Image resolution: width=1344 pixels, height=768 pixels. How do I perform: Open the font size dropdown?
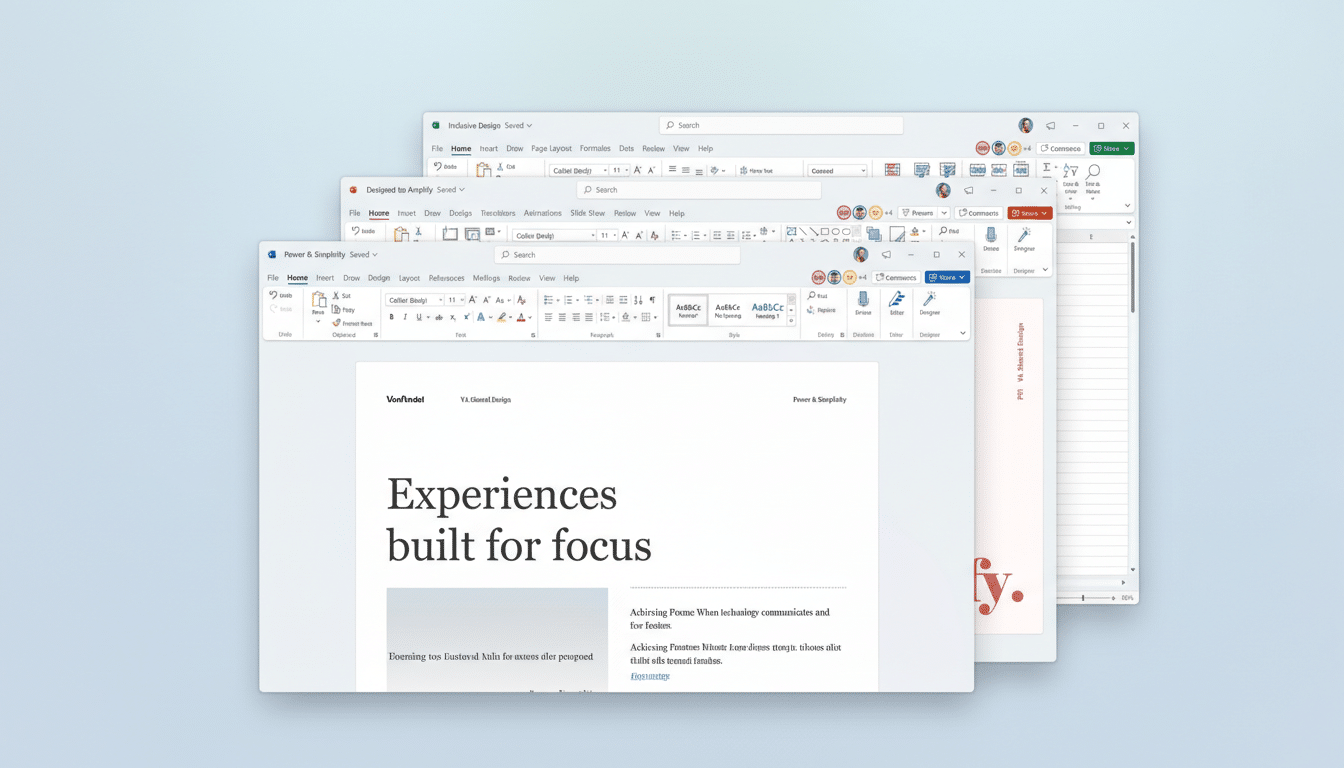click(459, 299)
